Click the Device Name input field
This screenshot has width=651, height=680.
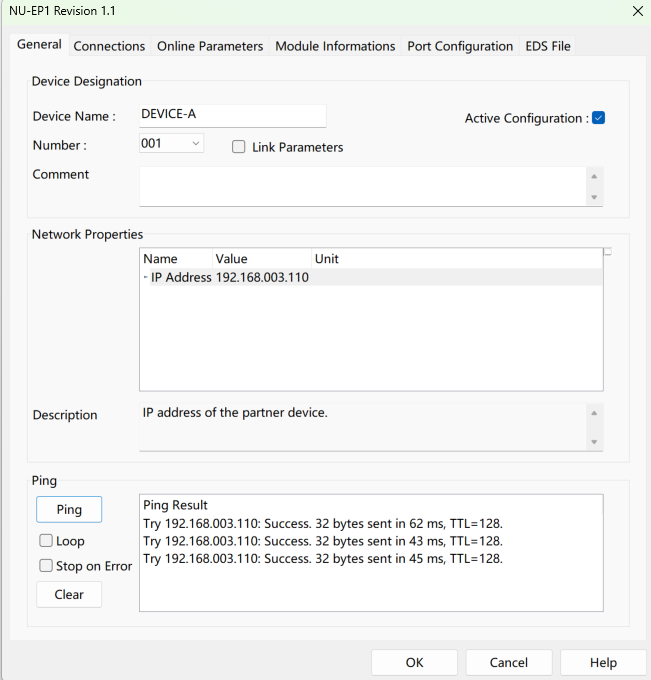coord(232,115)
